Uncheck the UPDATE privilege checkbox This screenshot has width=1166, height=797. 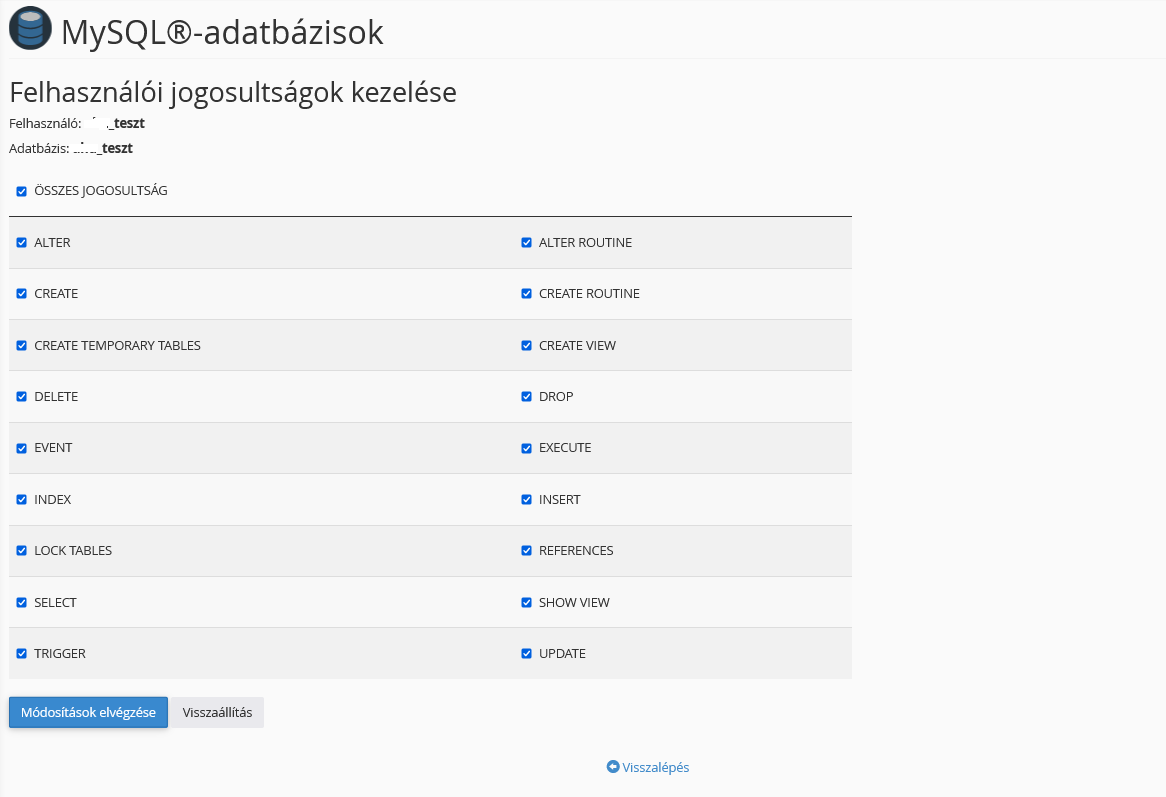coord(526,654)
